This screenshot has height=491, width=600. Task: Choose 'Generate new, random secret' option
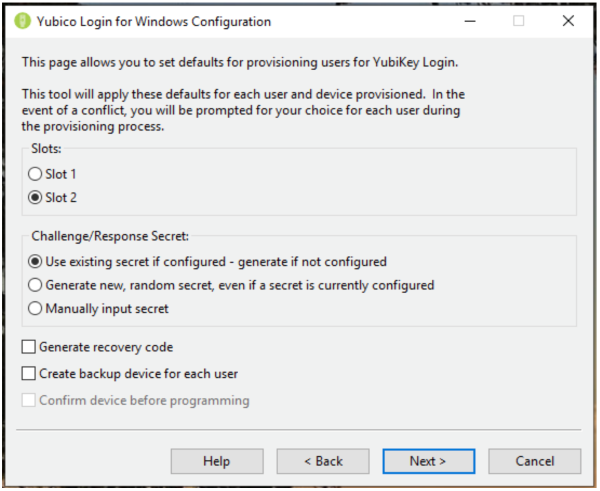36,285
